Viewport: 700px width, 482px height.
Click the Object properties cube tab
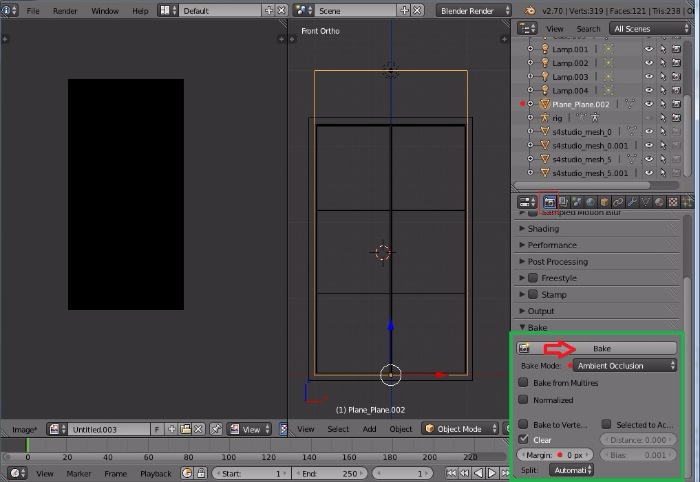[606, 202]
